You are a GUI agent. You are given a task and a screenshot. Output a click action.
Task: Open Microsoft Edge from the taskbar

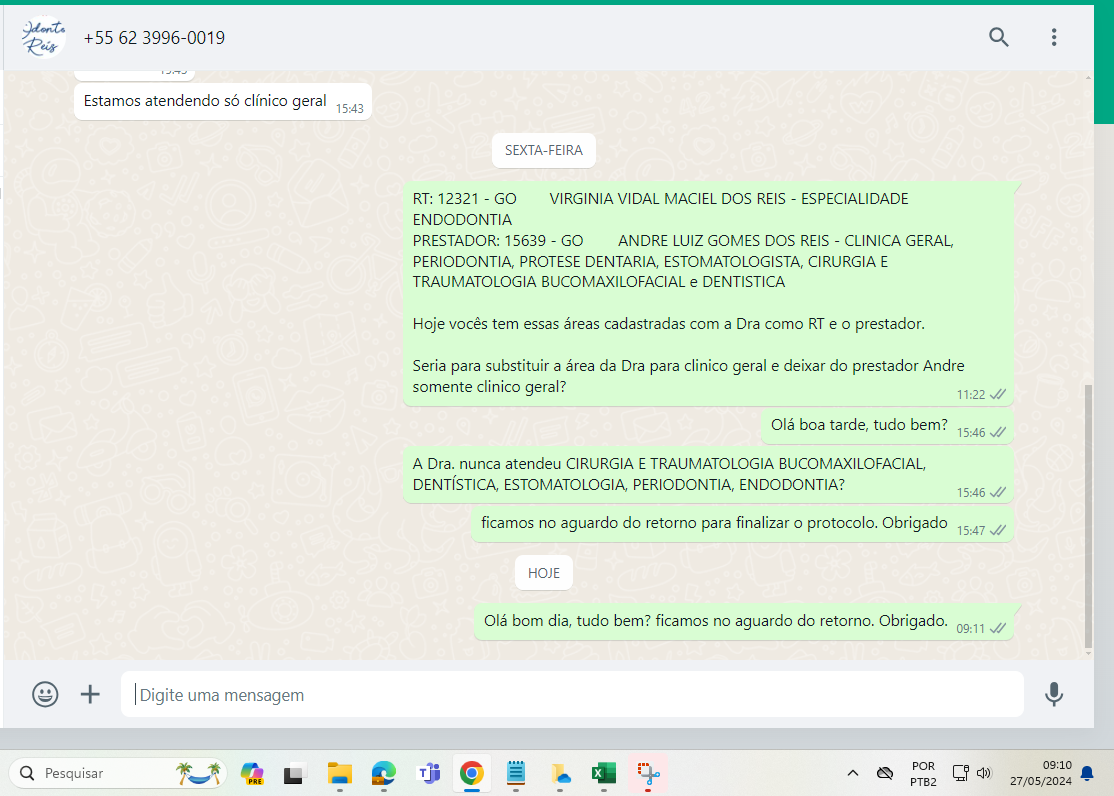coord(384,773)
